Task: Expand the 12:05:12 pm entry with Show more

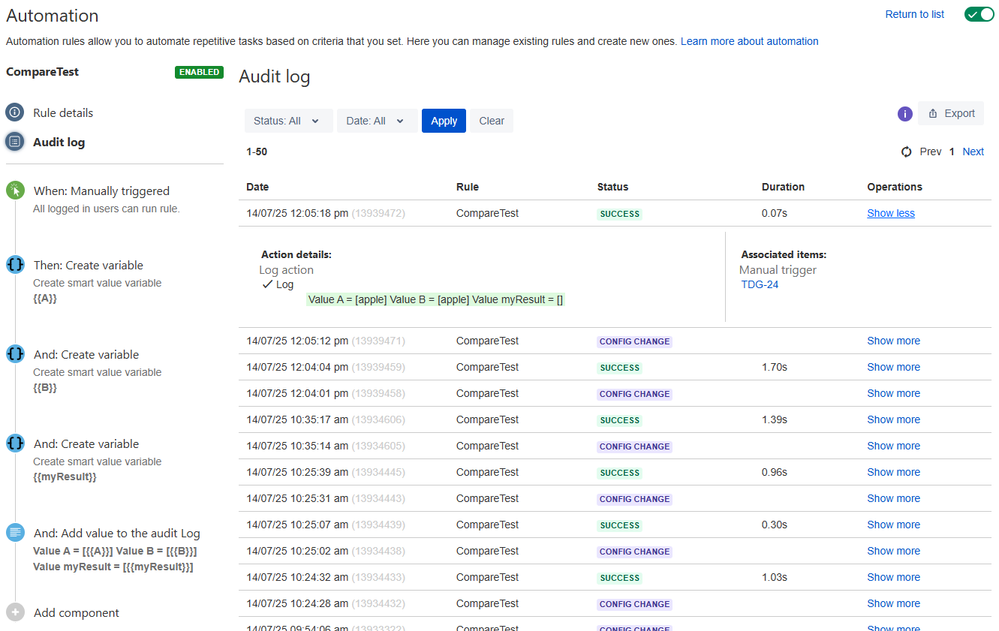Action: click(x=893, y=341)
